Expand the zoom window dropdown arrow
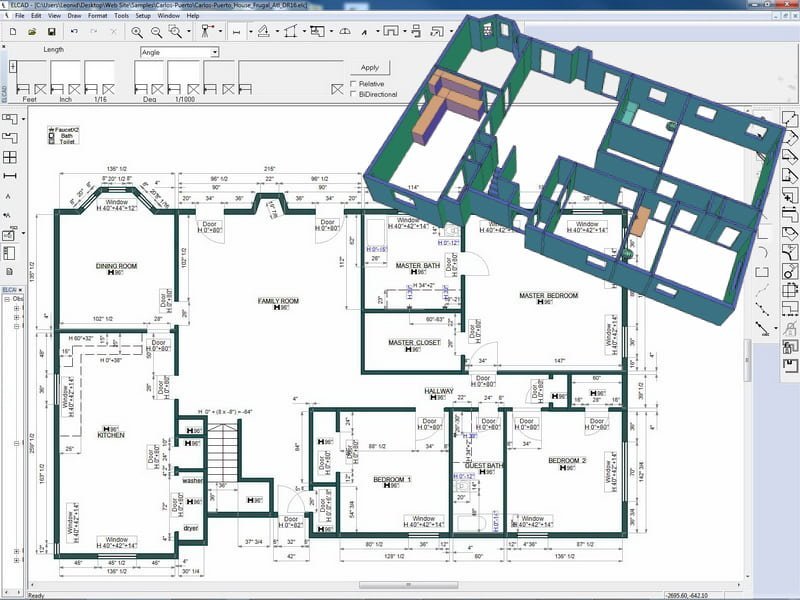This screenshot has width=800, height=600. point(189,32)
